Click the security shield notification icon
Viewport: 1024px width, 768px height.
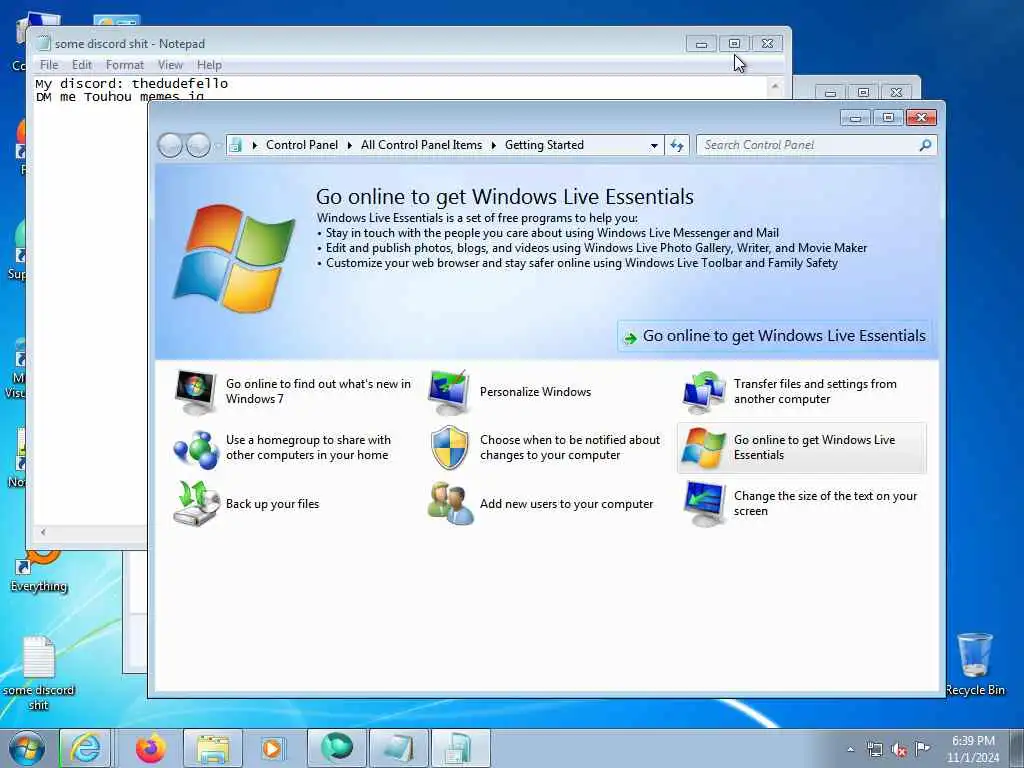(x=450, y=448)
